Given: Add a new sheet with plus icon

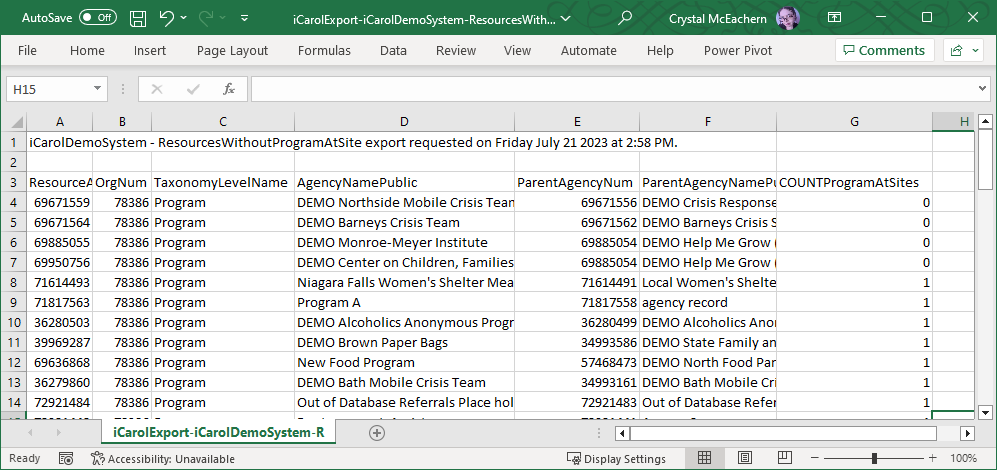Looking at the screenshot, I should point(377,433).
